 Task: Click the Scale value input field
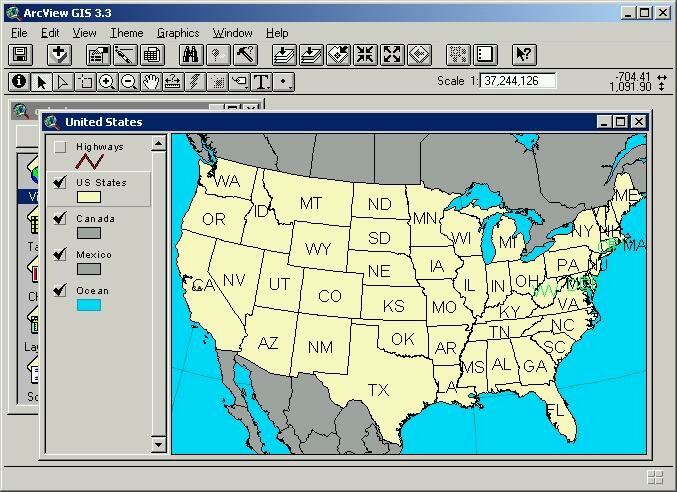pyautogui.click(x=518, y=81)
